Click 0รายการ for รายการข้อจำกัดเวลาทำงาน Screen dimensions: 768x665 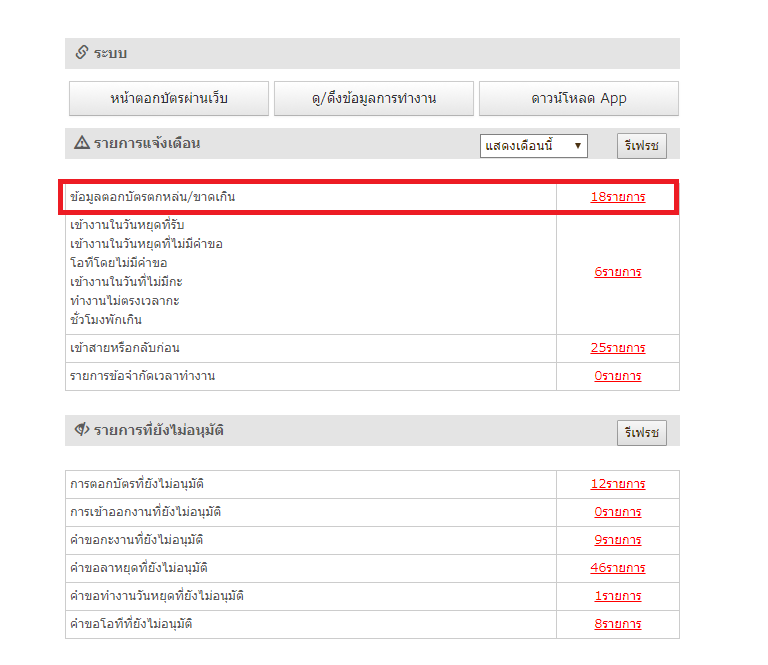[x=617, y=376]
